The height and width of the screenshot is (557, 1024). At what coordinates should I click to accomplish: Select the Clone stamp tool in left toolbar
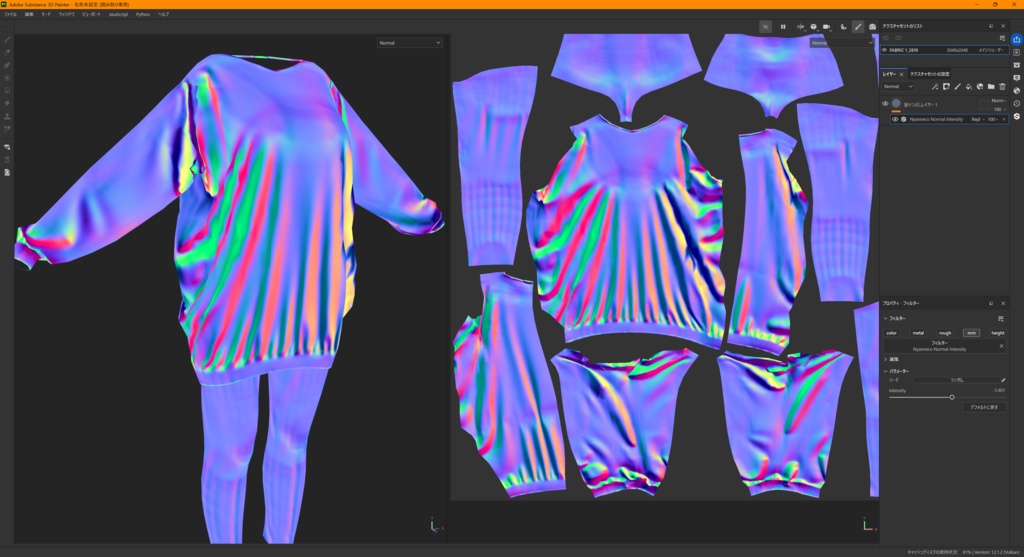[x=7, y=116]
